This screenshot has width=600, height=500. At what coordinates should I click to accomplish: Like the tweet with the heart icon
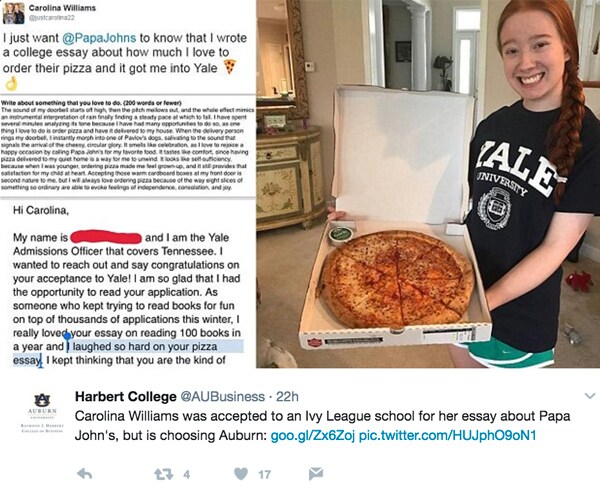coord(239,471)
